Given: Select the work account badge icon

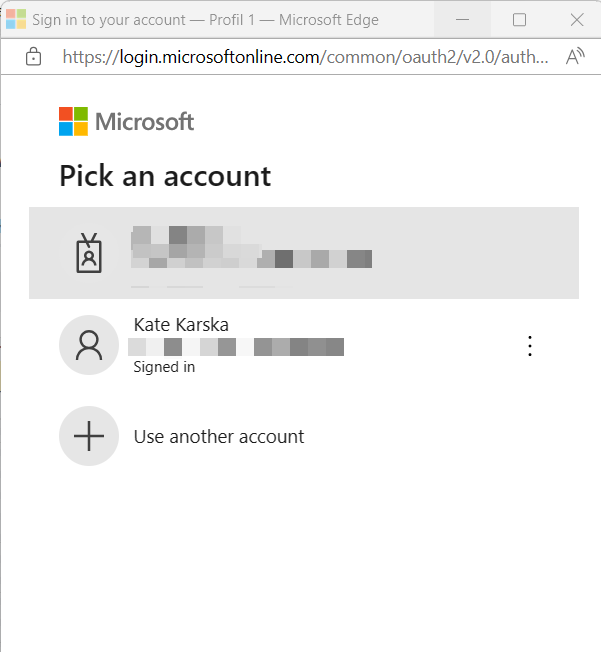Looking at the screenshot, I should (90, 253).
